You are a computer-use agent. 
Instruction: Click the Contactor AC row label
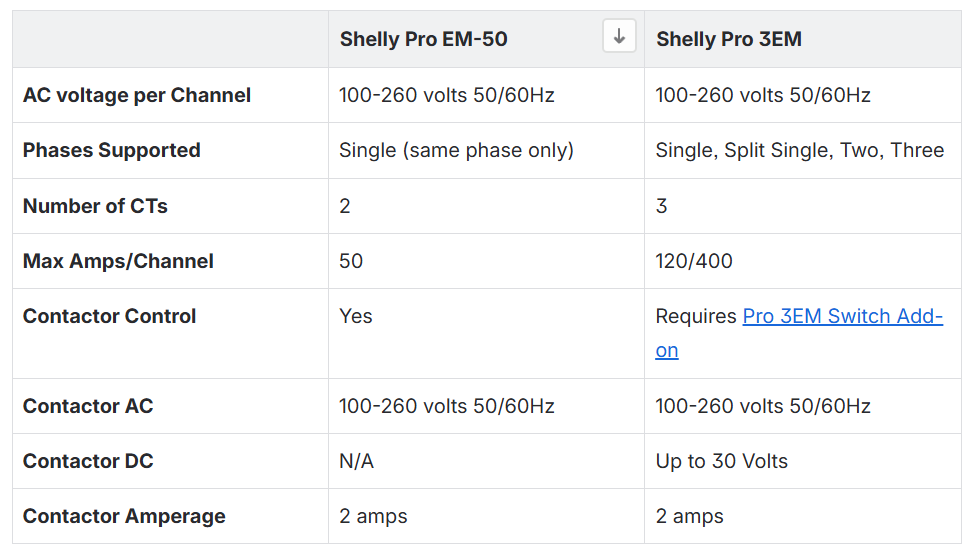click(x=88, y=407)
